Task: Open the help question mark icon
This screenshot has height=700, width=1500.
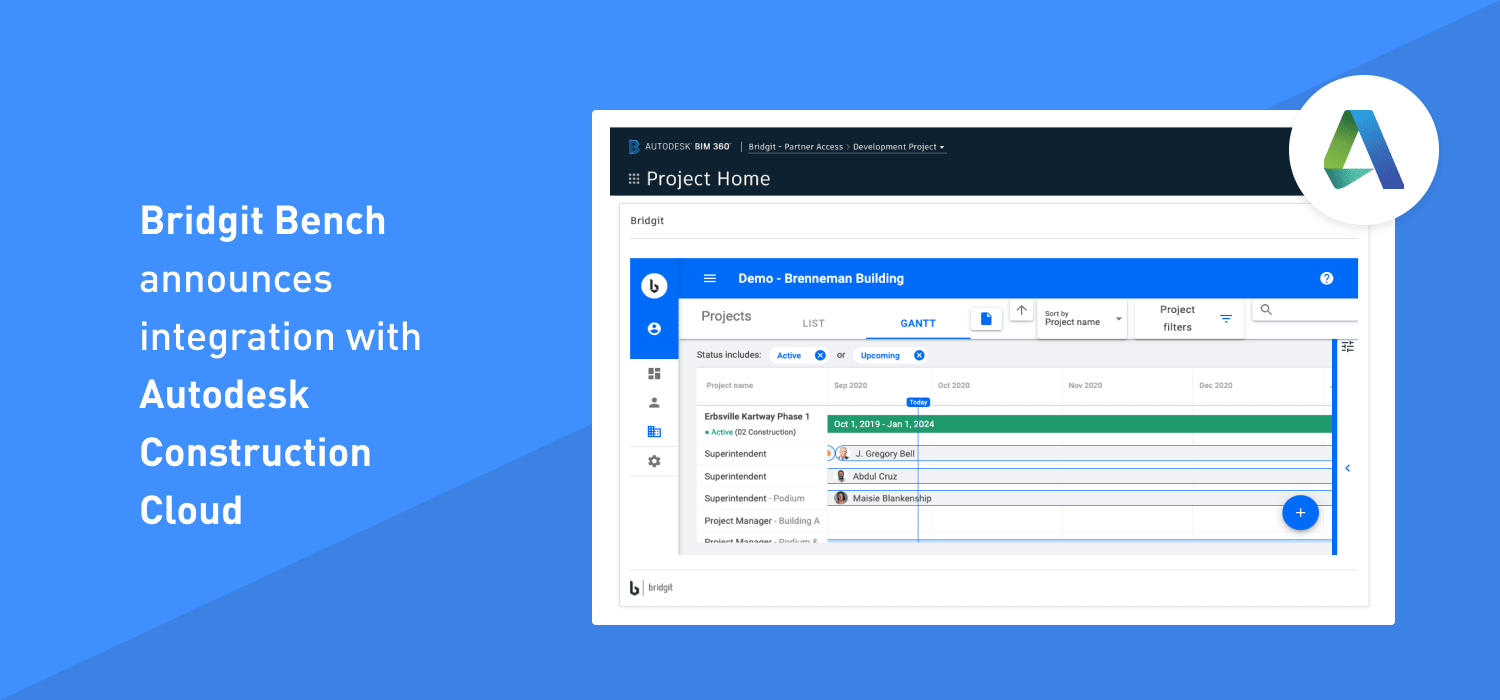Action: (x=1327, y=279)
